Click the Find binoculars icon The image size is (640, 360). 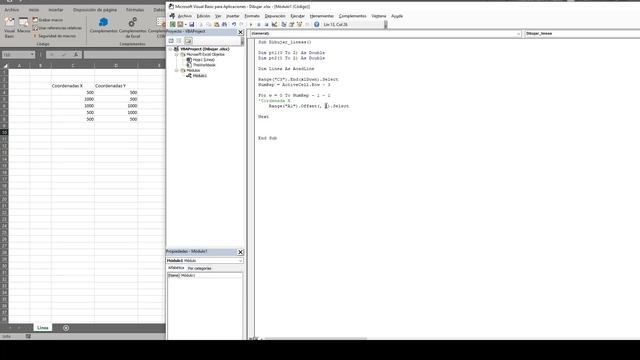pos(224,24)
